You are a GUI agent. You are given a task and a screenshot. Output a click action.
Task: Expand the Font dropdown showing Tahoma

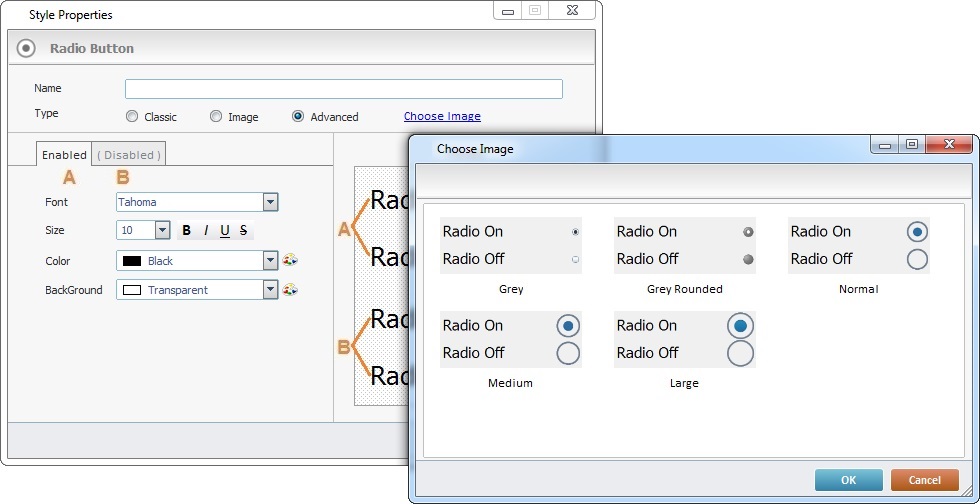[x=270, y=202]
